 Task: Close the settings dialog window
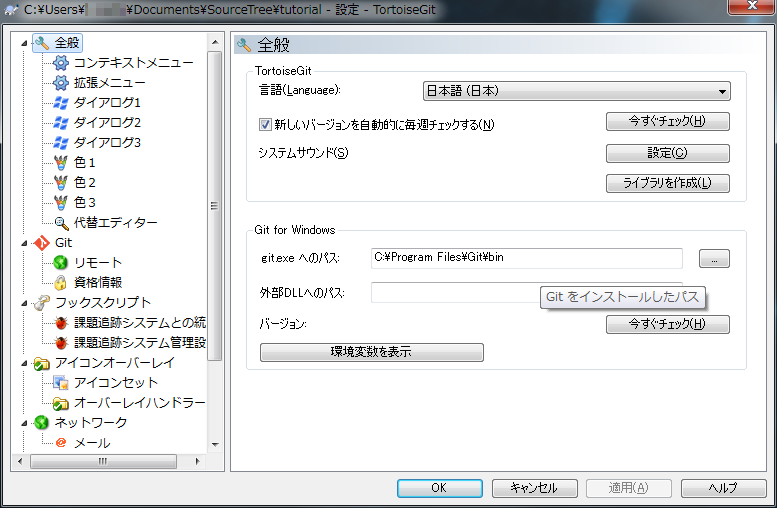(x=752, y=5)
